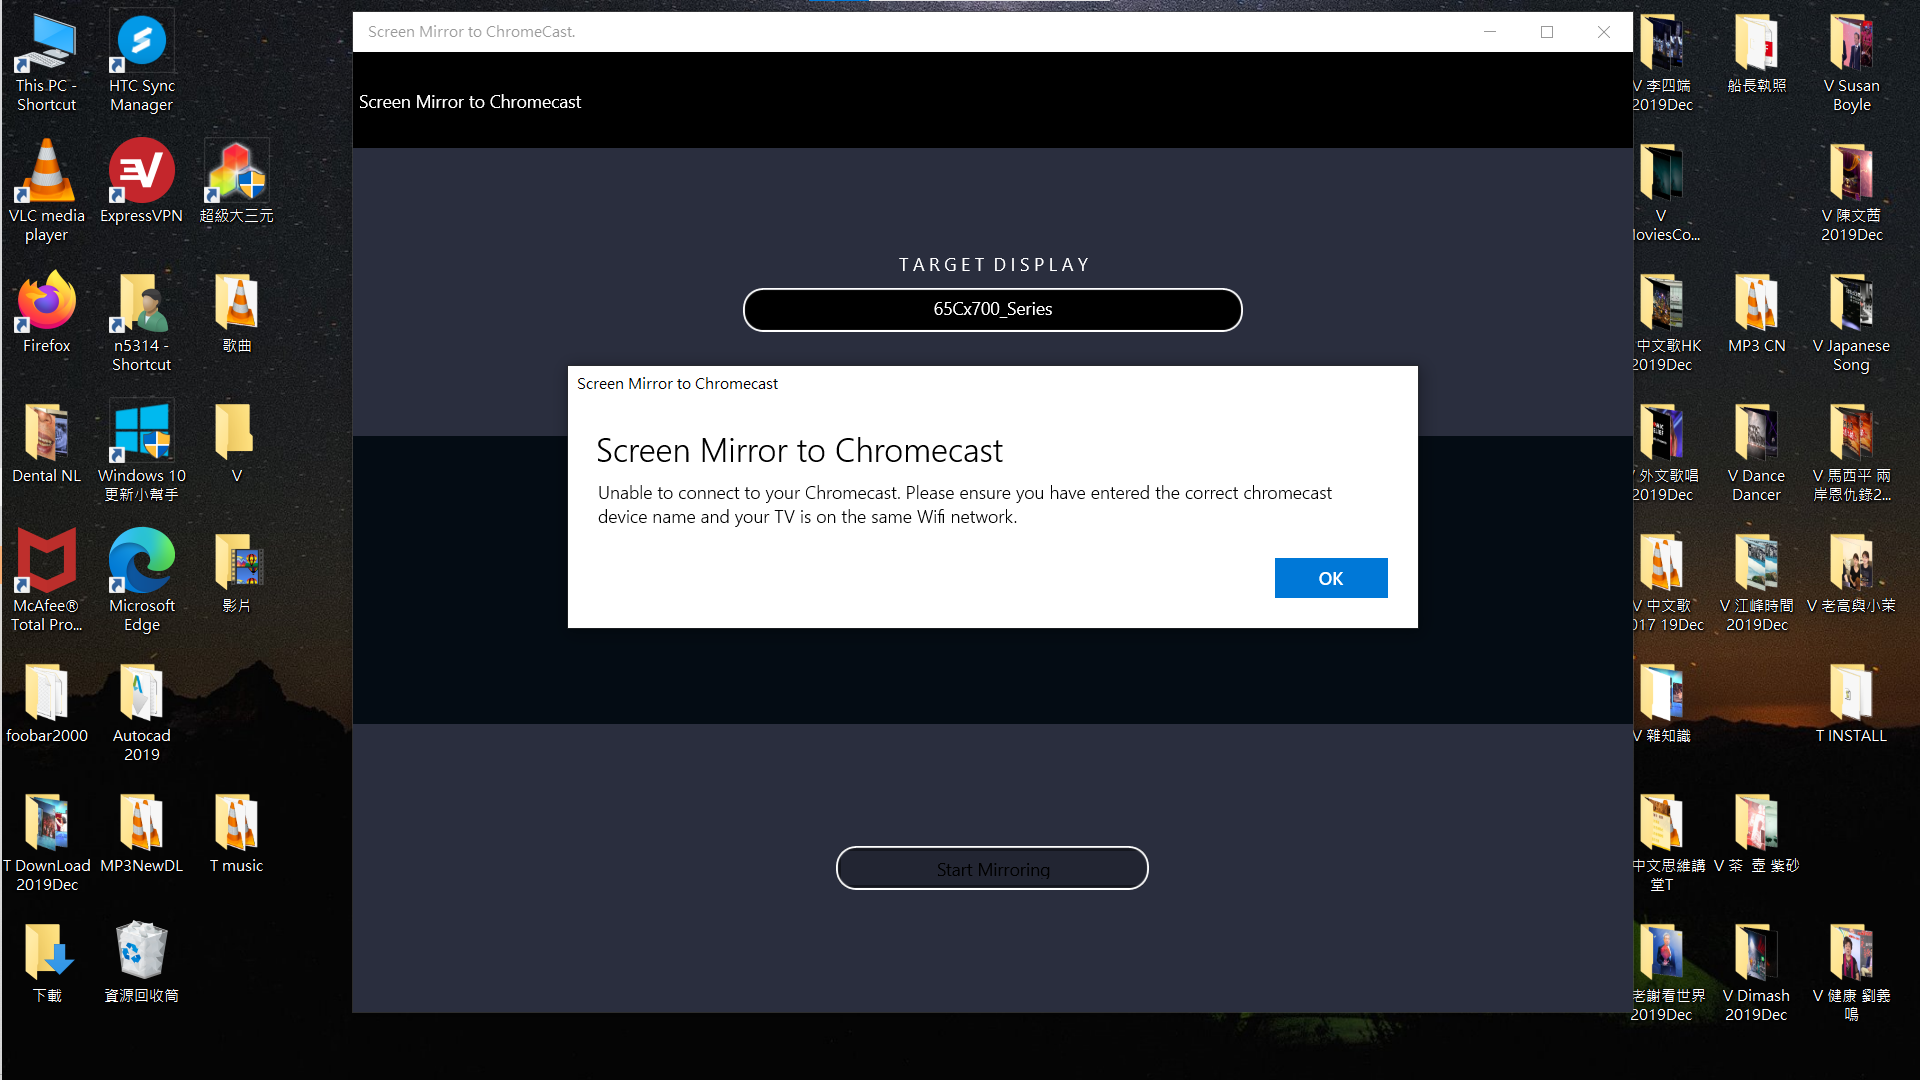Select V 茶 壺 紫砂 folder
The width and height of the screenshot is (1920, 1080).
[1756, 833]
